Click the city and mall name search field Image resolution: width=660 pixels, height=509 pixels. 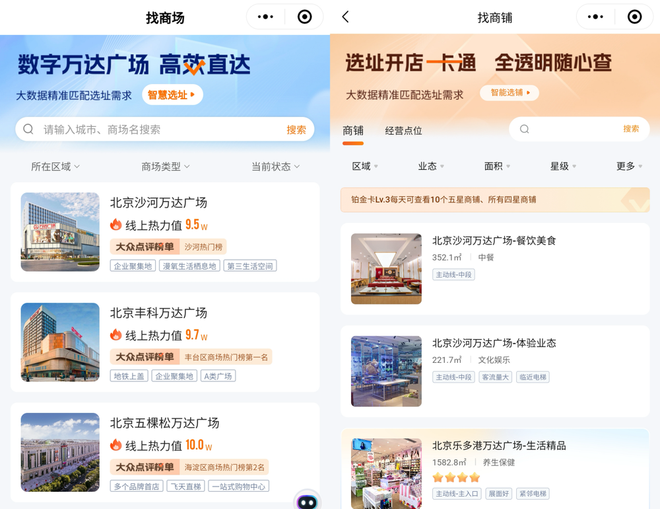[x=160, y=130]
